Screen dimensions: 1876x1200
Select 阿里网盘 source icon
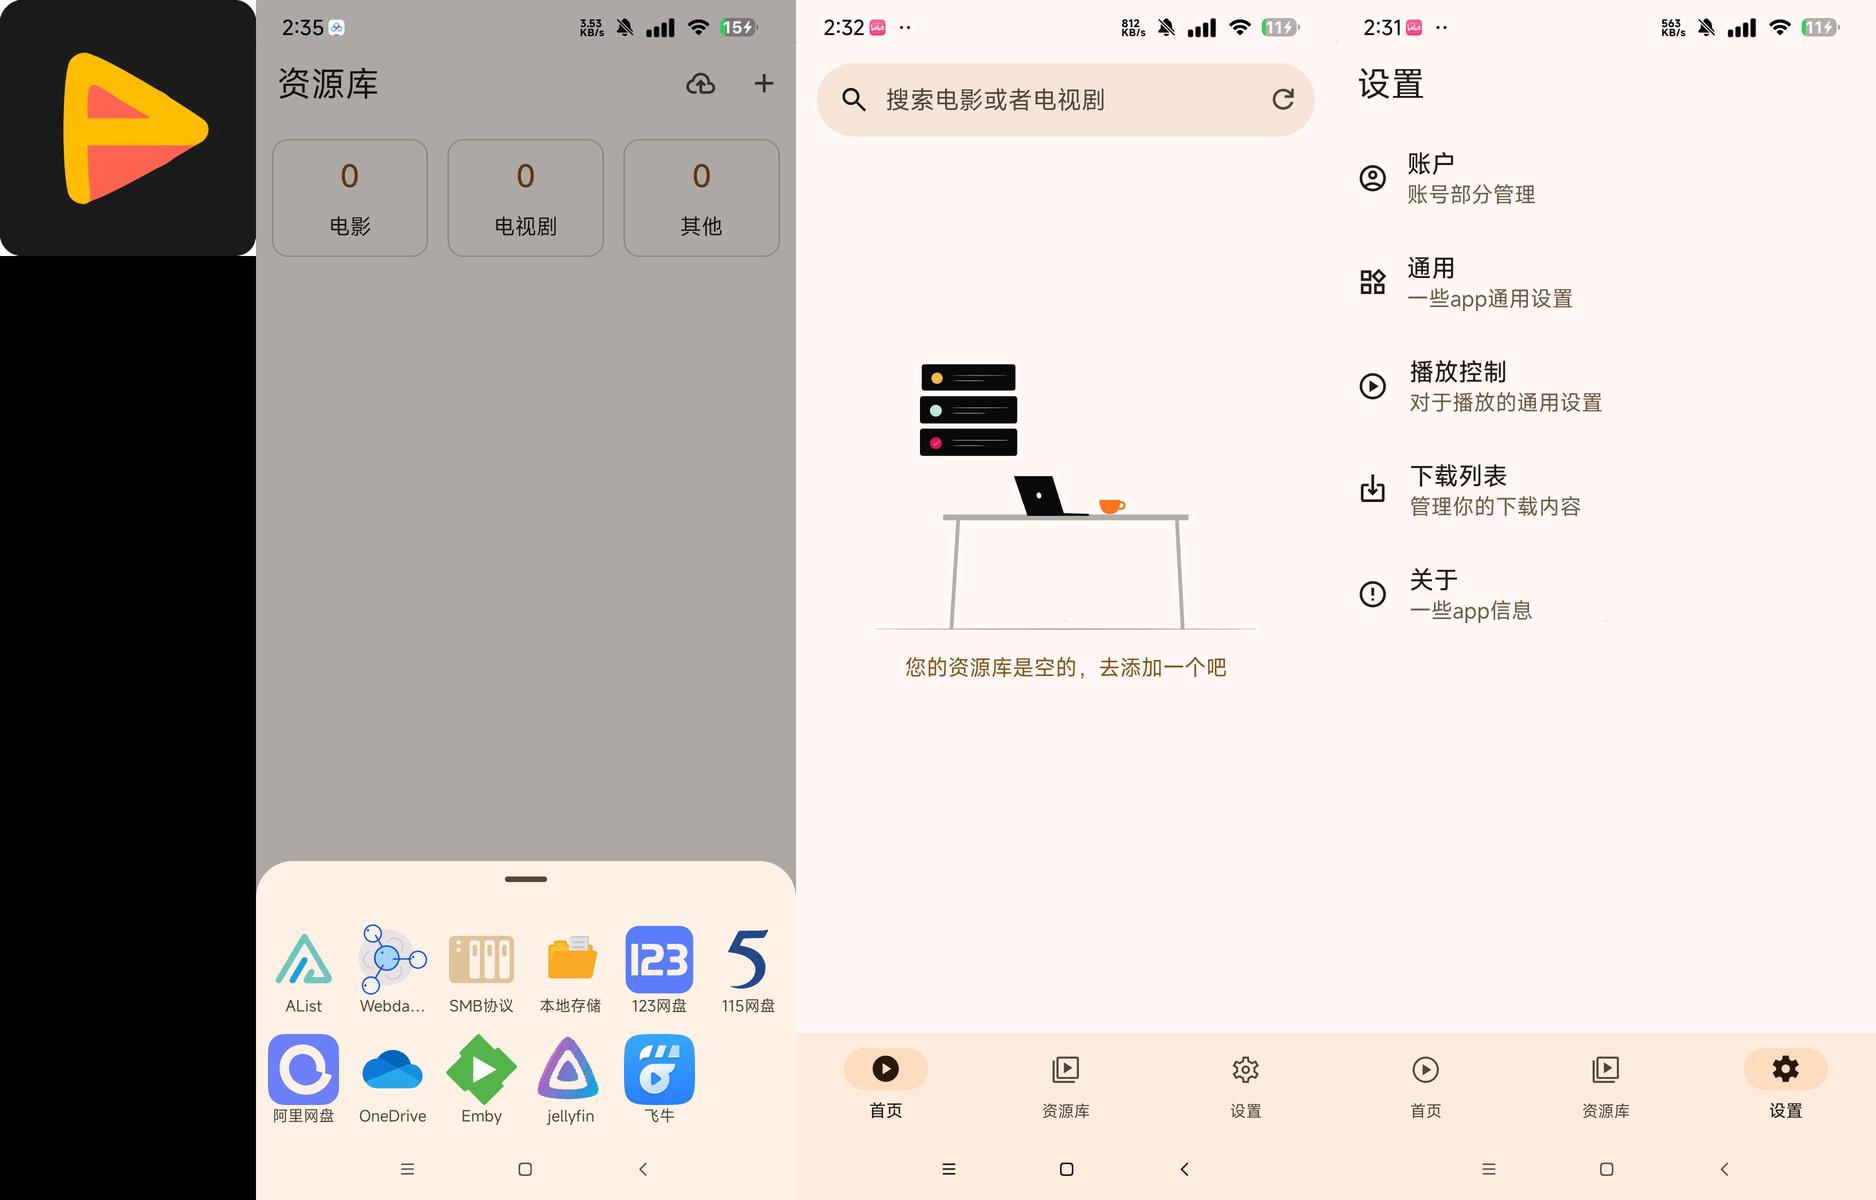pyautogui.click(x=304, y=1070)
